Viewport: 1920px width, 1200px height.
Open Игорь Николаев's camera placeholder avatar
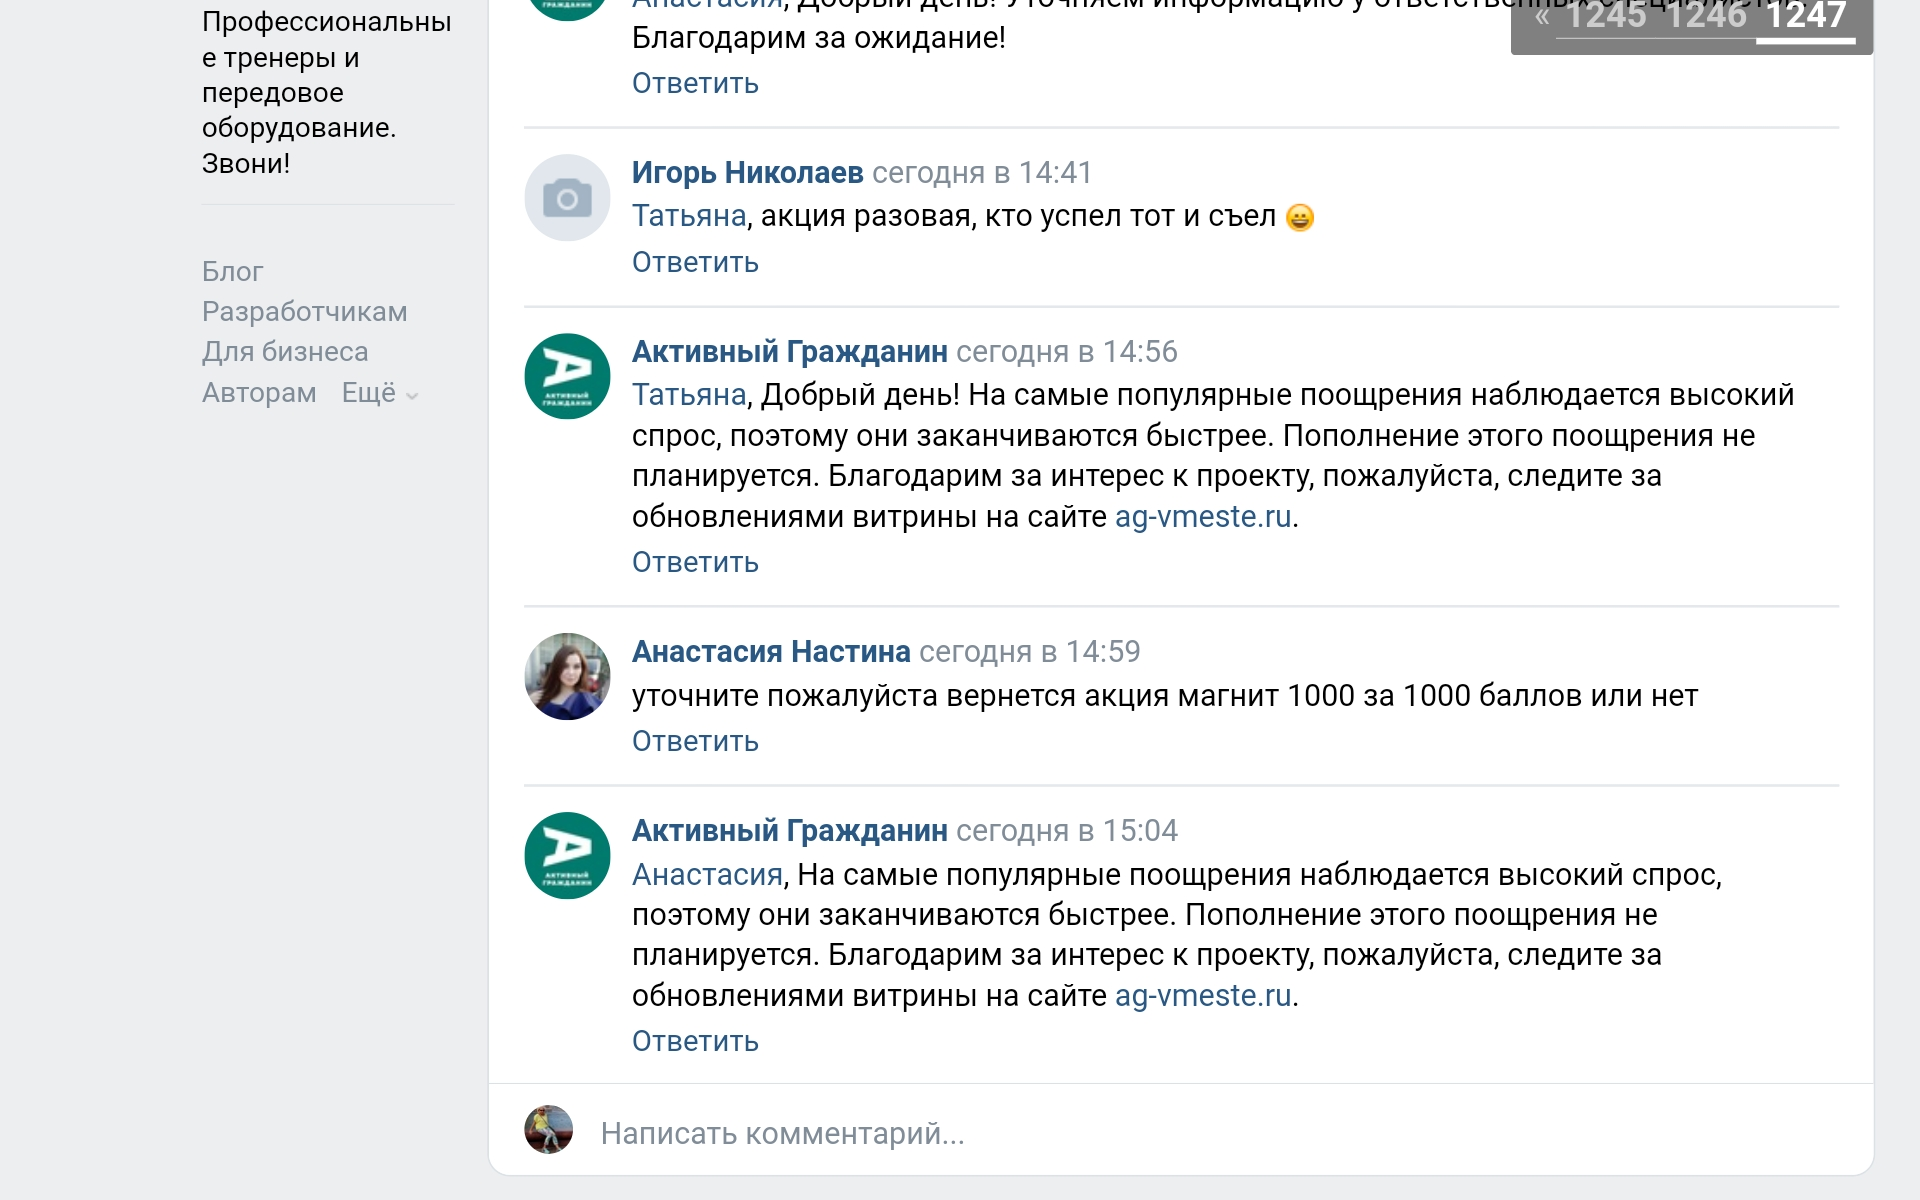[567, 197]
